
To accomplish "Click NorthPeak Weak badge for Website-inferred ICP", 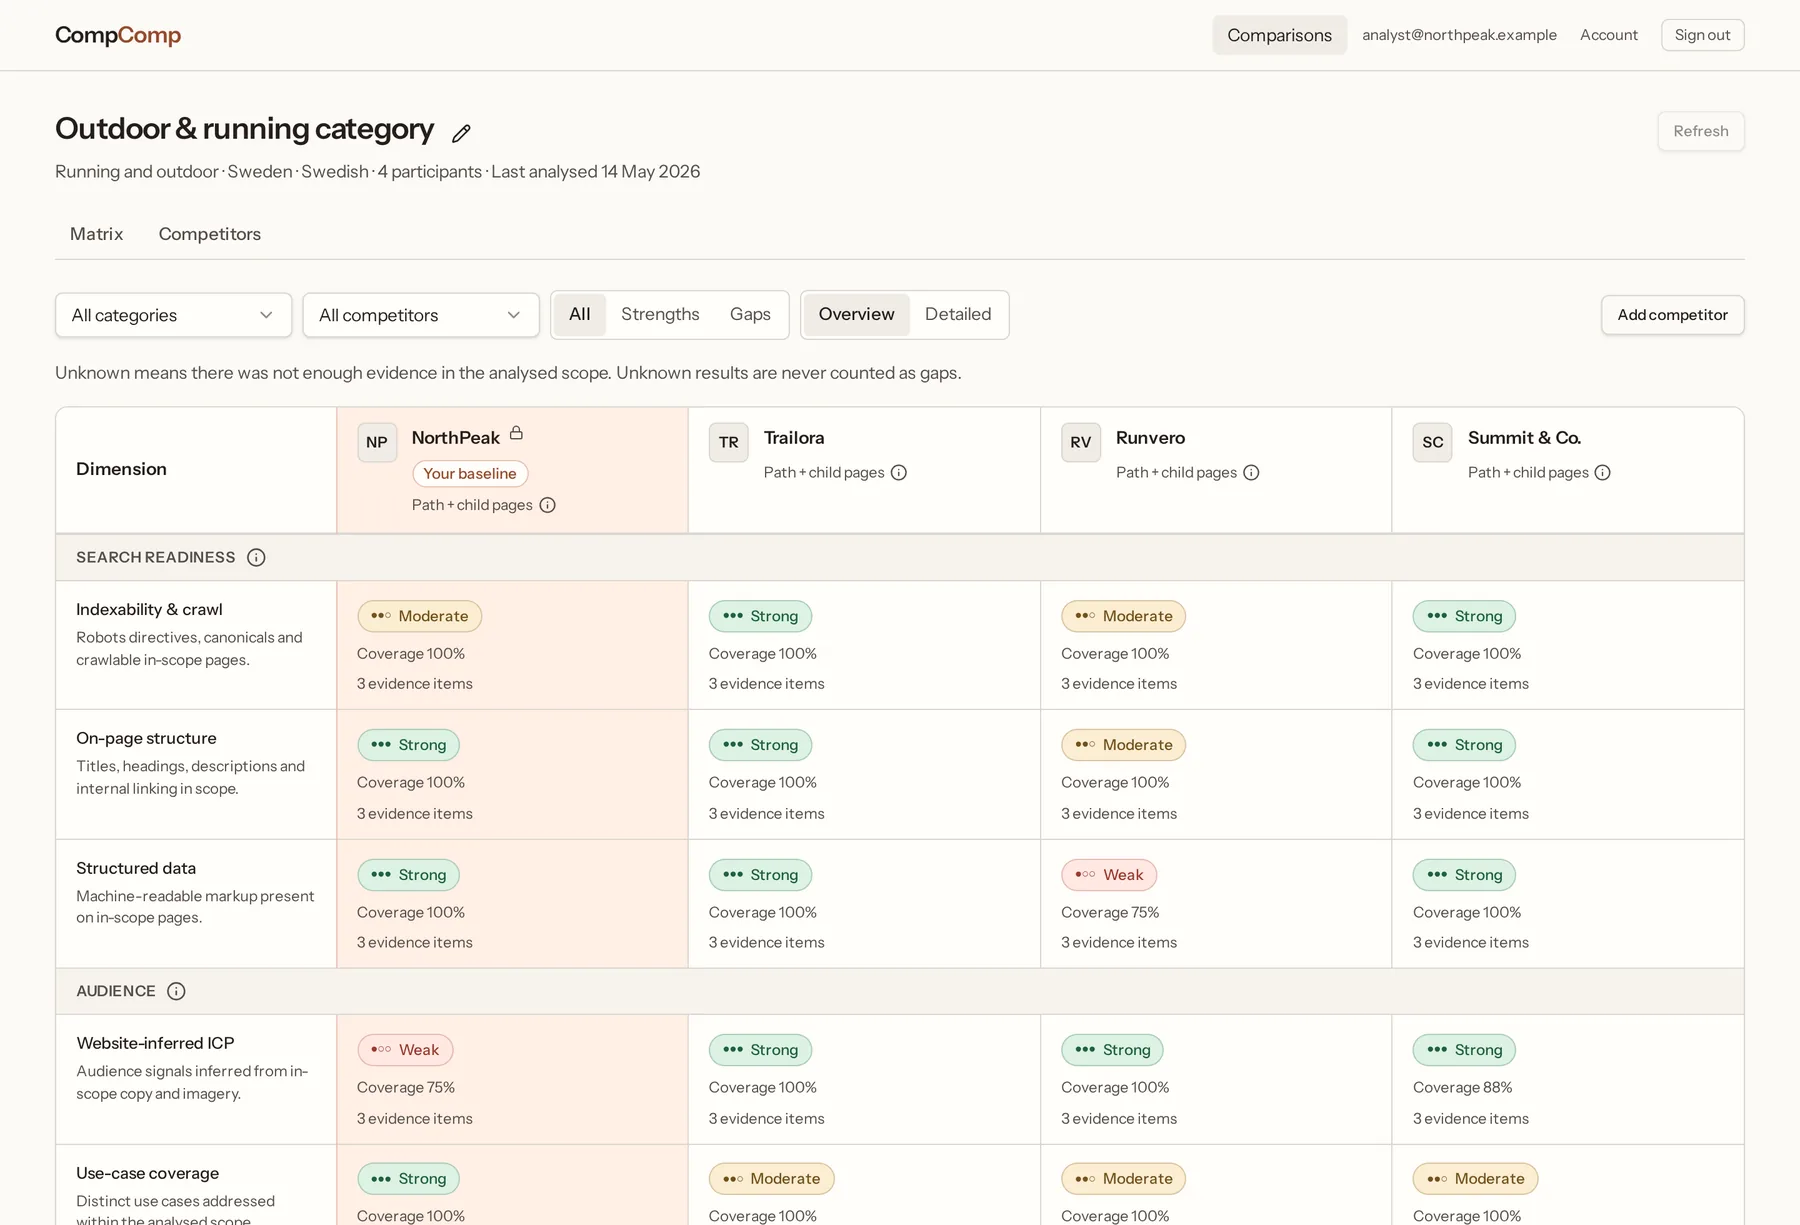I will 405,1050.
